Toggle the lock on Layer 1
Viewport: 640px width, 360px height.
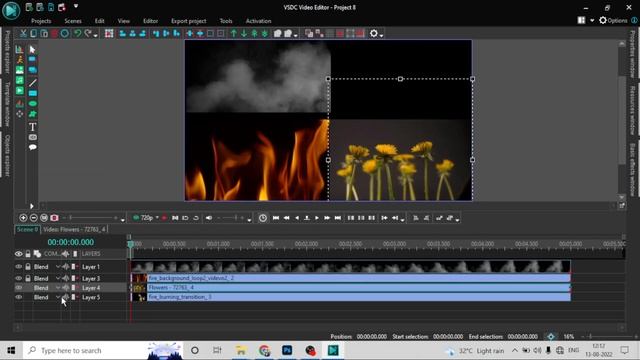point(28,267)
